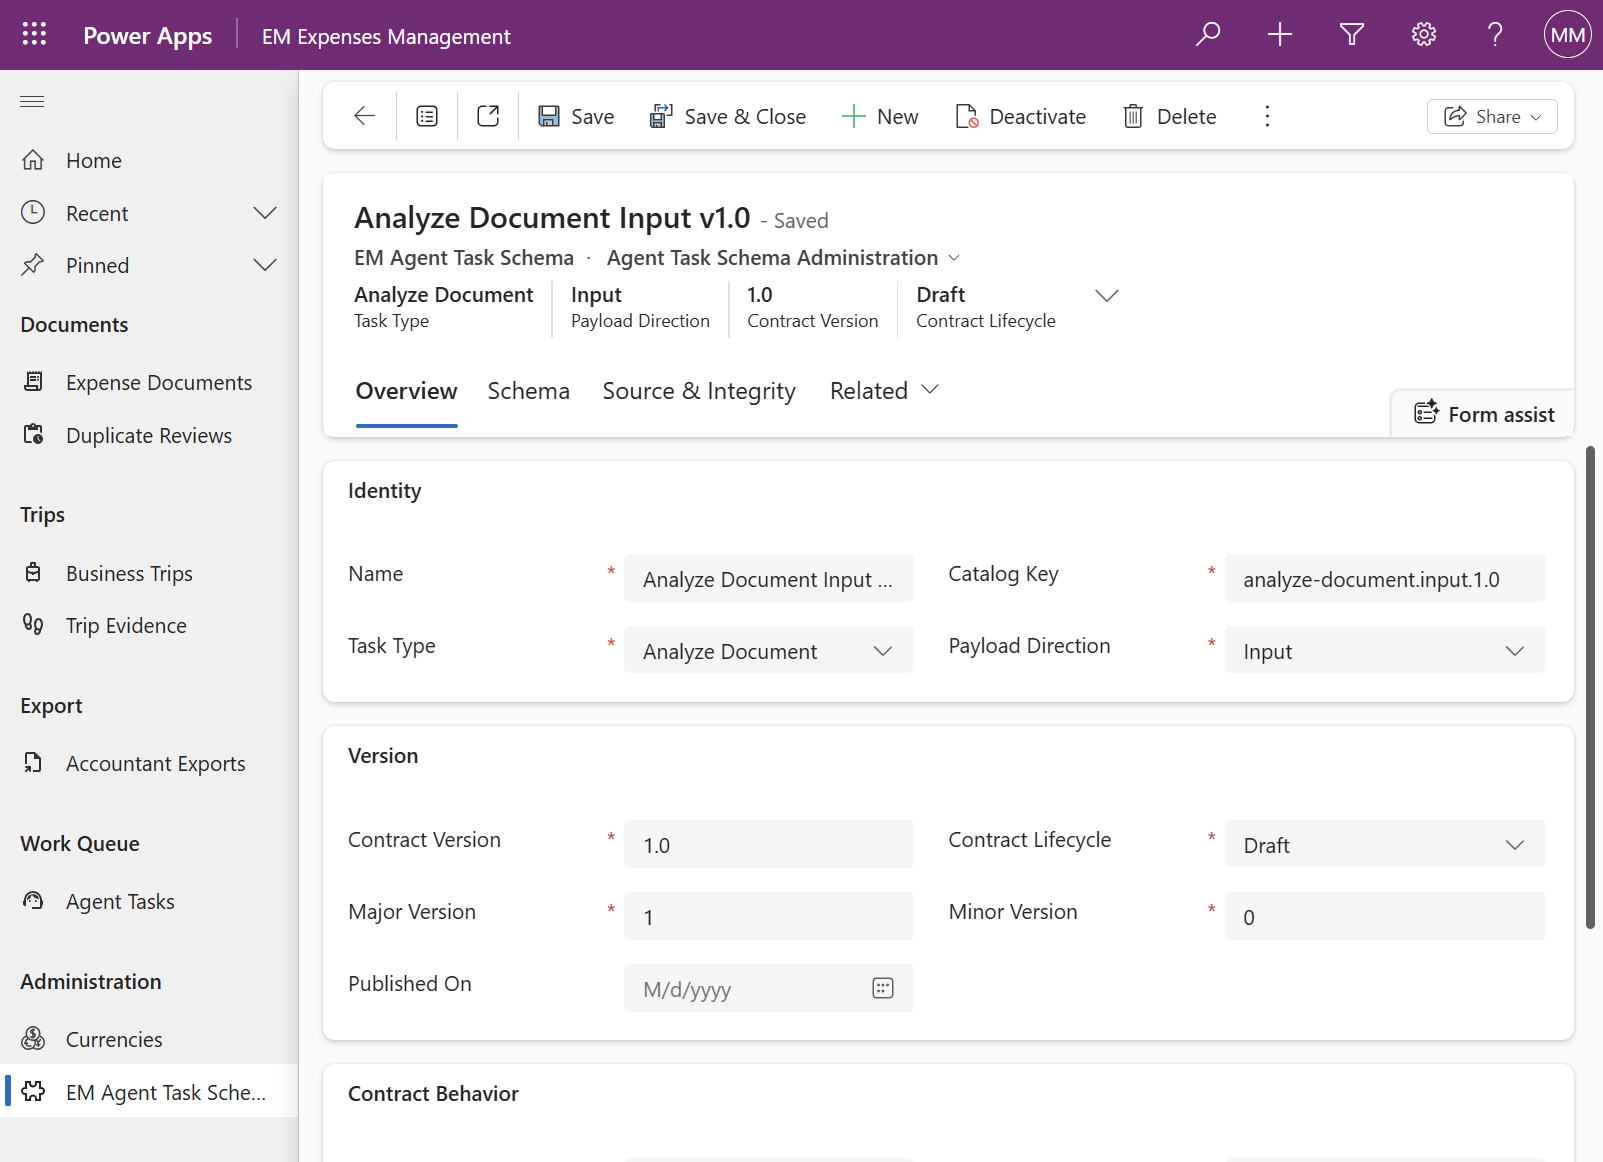Click the Home house icon
This screenshot has width=1603, height=1162.
(x=33, y=160)
